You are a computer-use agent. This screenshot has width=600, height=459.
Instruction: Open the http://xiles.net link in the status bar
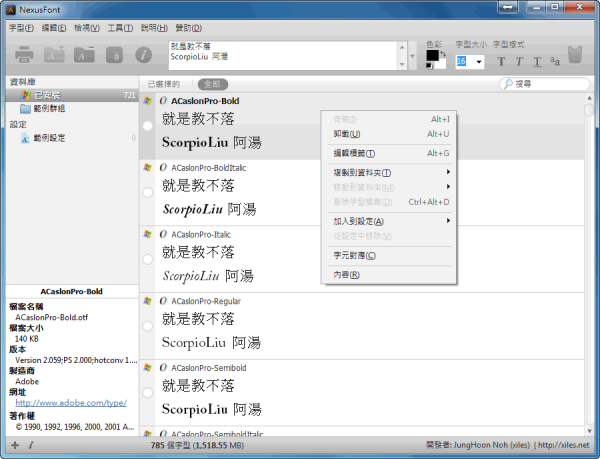pyautogui.click(x=564, y=445)
